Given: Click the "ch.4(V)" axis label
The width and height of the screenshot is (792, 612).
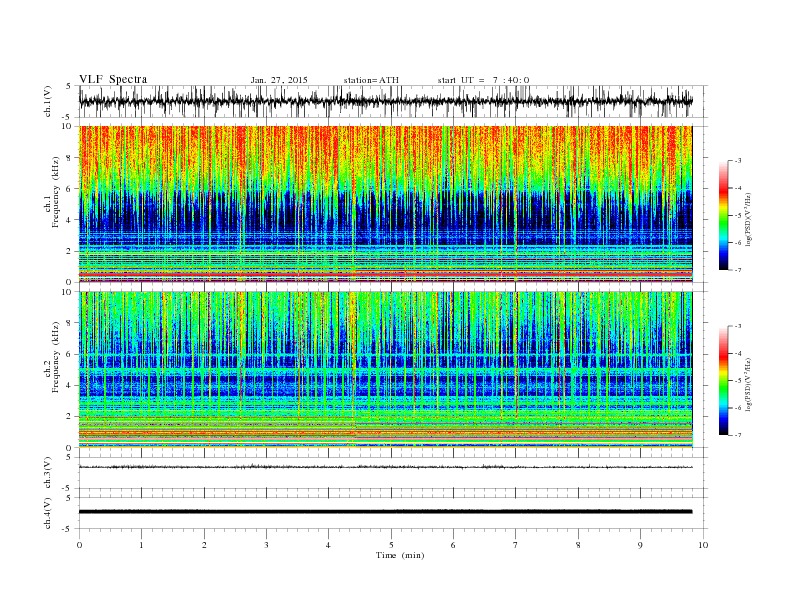Looking at the screenshot, I should [48, 514].
